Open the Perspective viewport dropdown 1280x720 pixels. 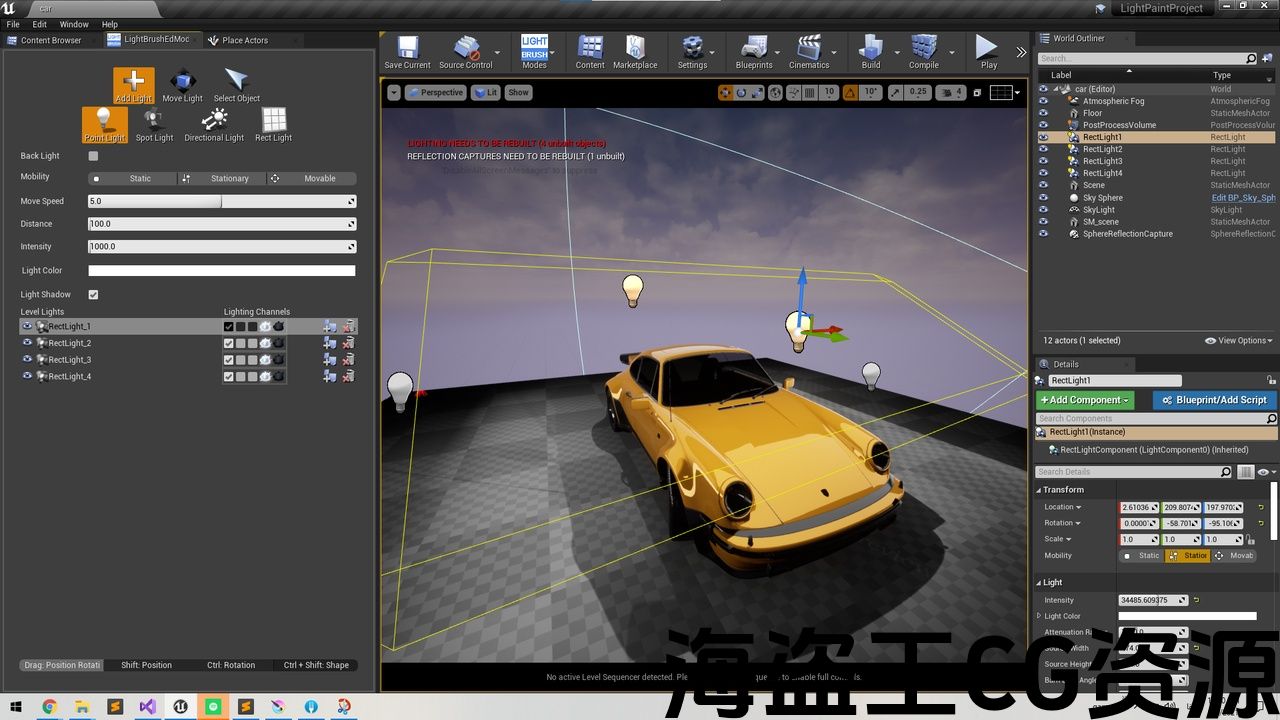pos(435,92)
